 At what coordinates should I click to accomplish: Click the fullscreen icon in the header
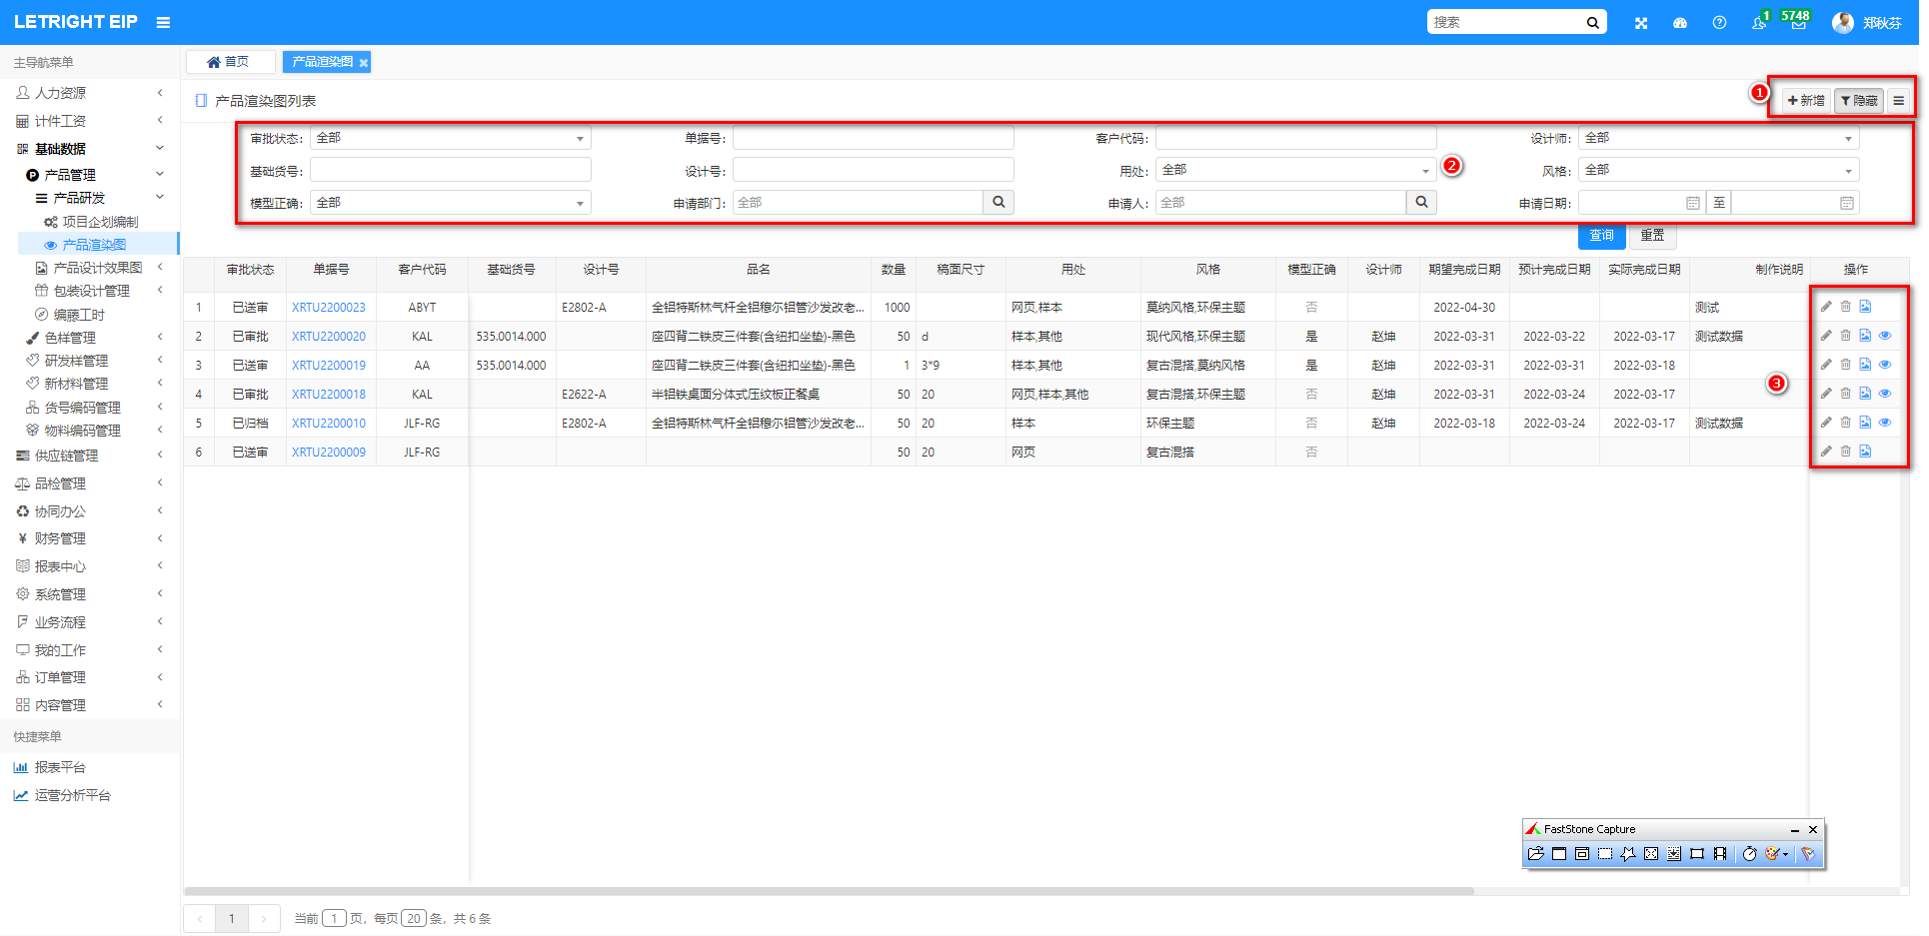[x=1641, y=23]
